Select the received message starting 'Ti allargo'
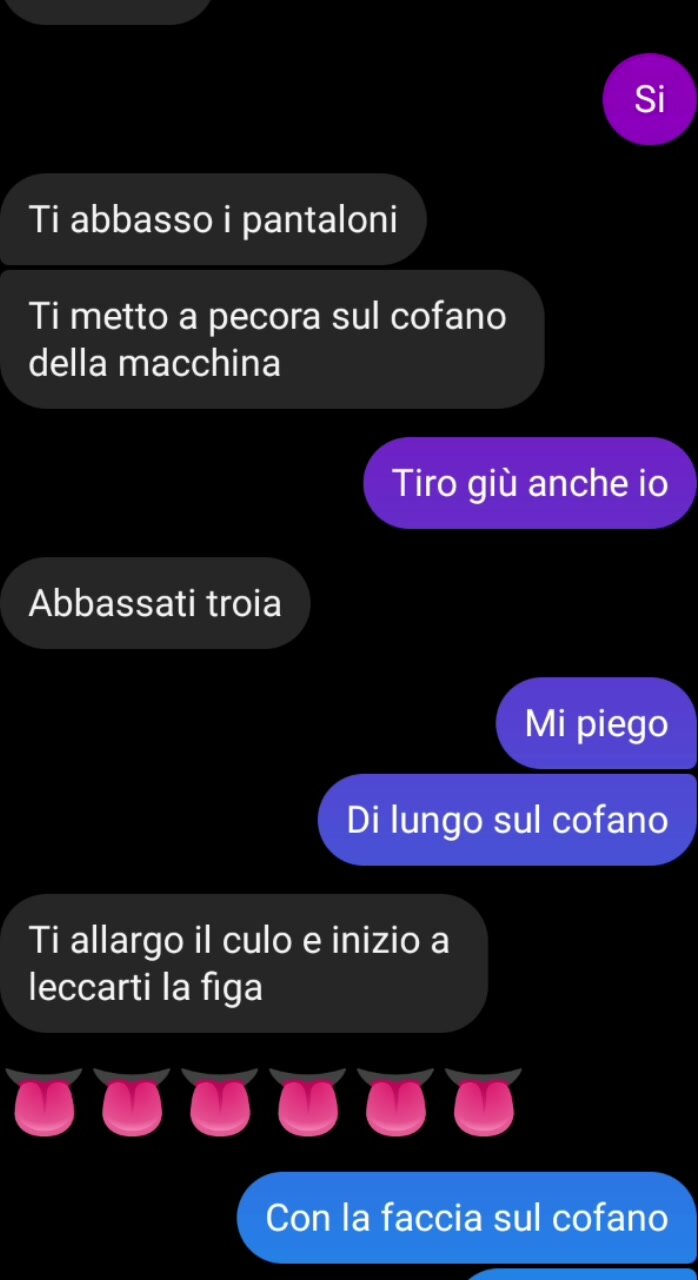This screenshot has height=1280, width=698. pos(244,963)
